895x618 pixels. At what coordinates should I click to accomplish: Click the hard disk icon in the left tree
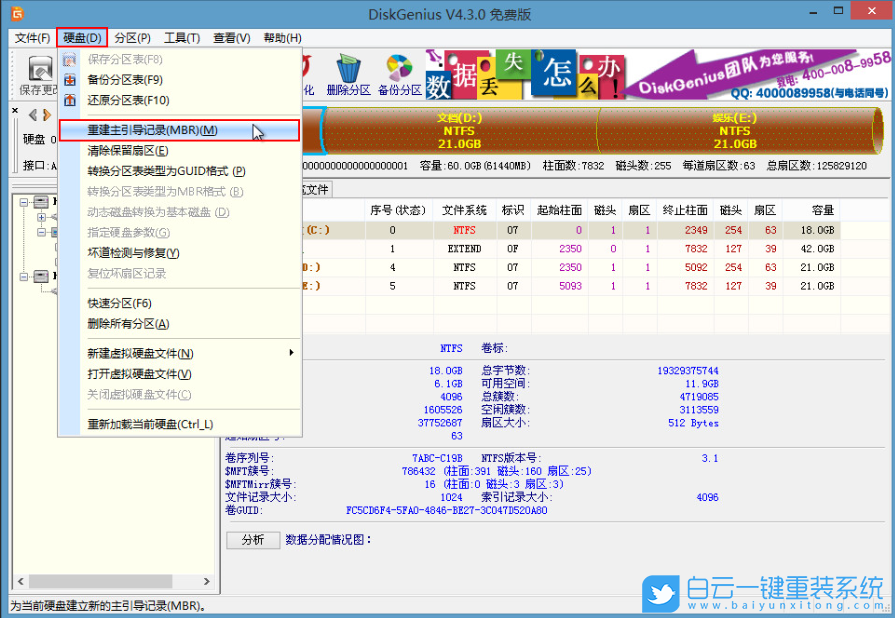click(x=41, y=202)
